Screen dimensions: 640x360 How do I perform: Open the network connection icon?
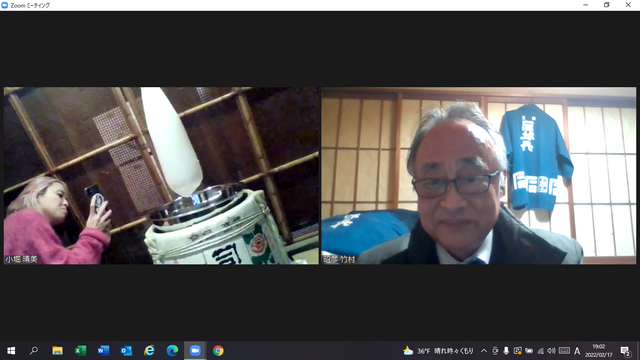(x=540, y=351)
